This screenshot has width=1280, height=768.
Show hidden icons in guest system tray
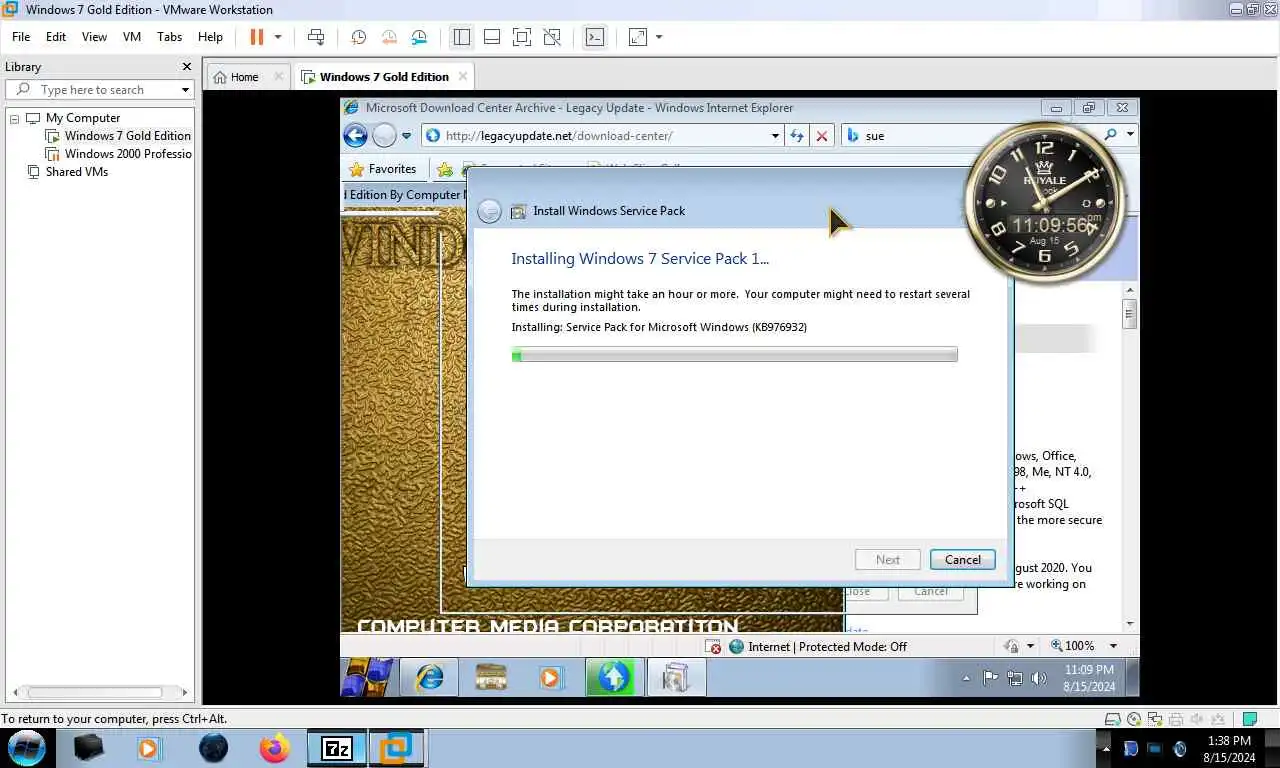[966, 678]
